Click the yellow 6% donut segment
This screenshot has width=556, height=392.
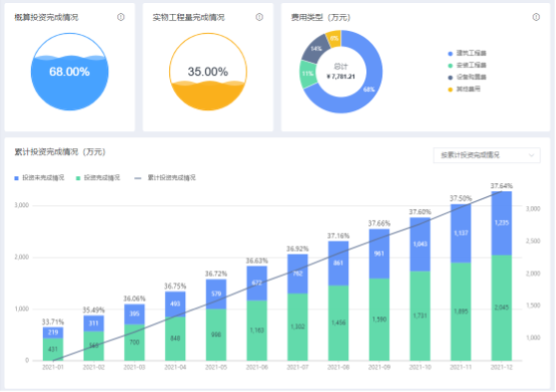[x=334, y=38]
